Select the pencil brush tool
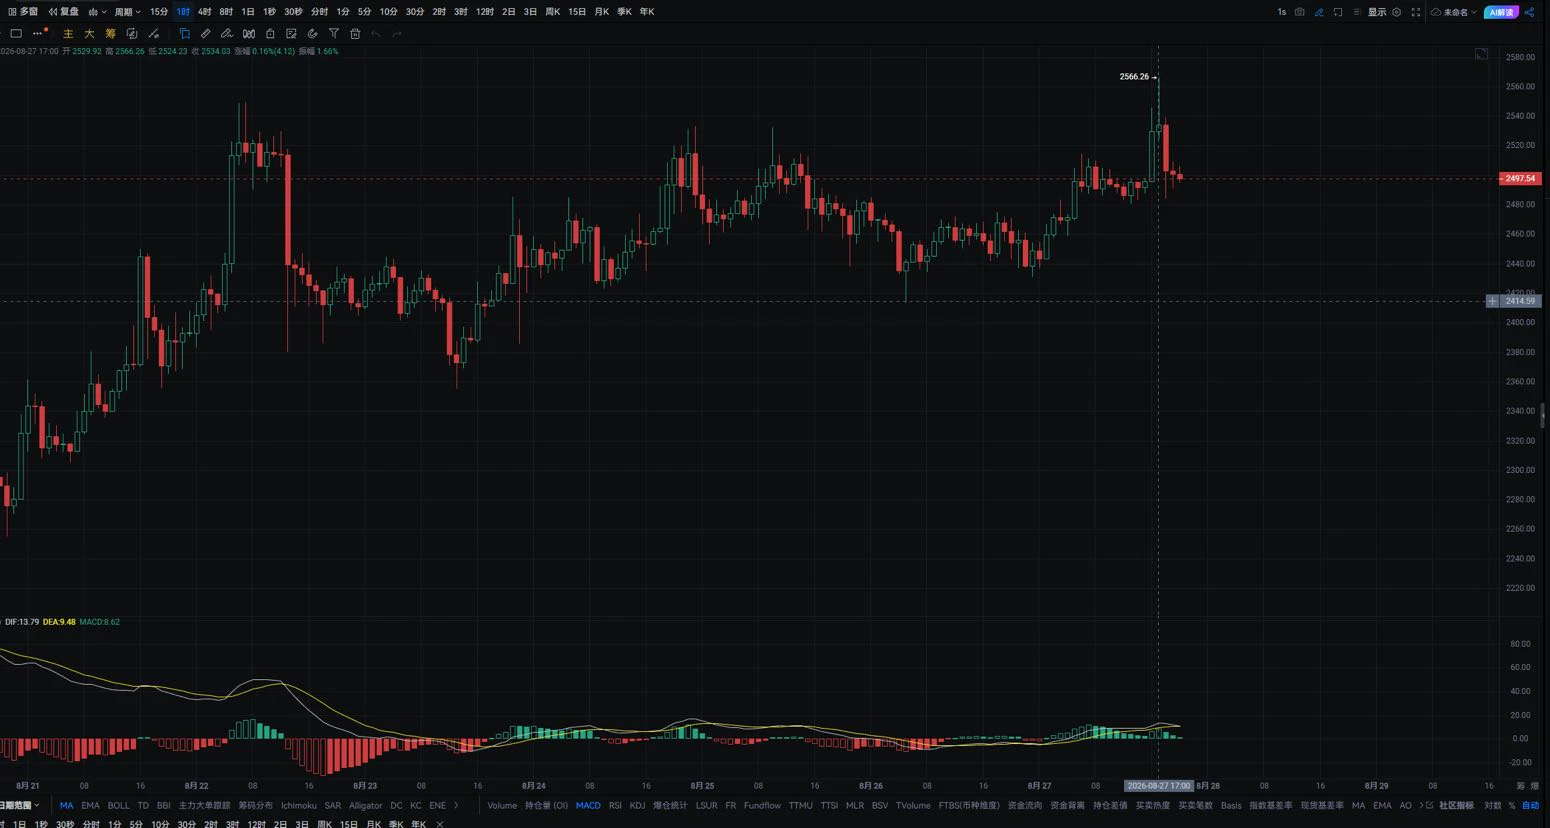Image resolution: width=1550 pixels, height=828 pixels. 227,34
